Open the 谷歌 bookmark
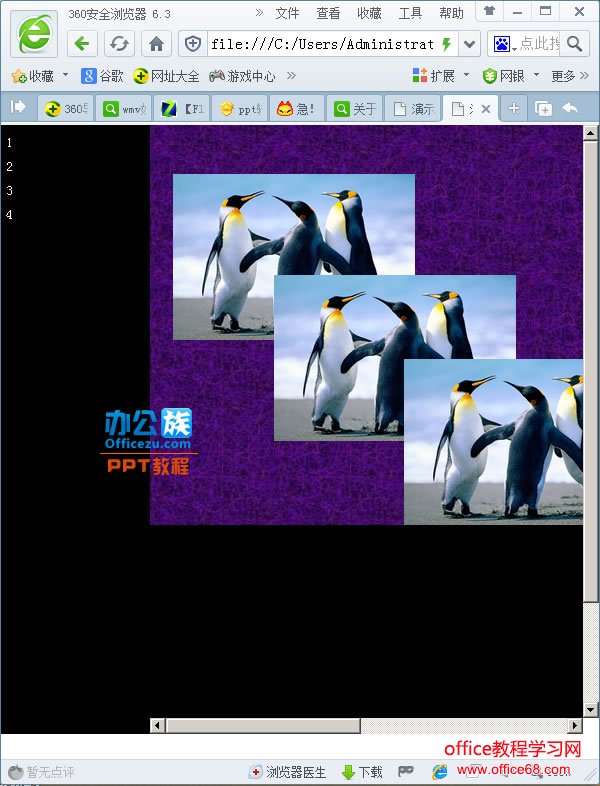 pyautogui.click(x=102, y=76)
